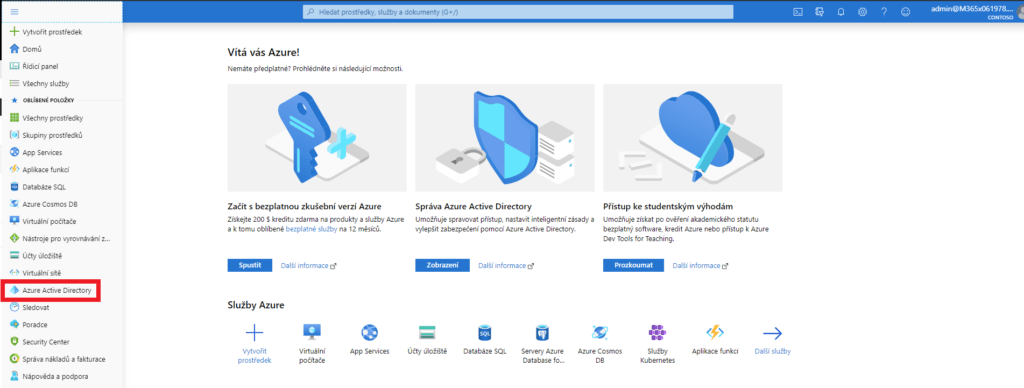Open Účty úložiště service icon
The height and width of the screenshot is (388, 1024).
click(x=427, y=332)
